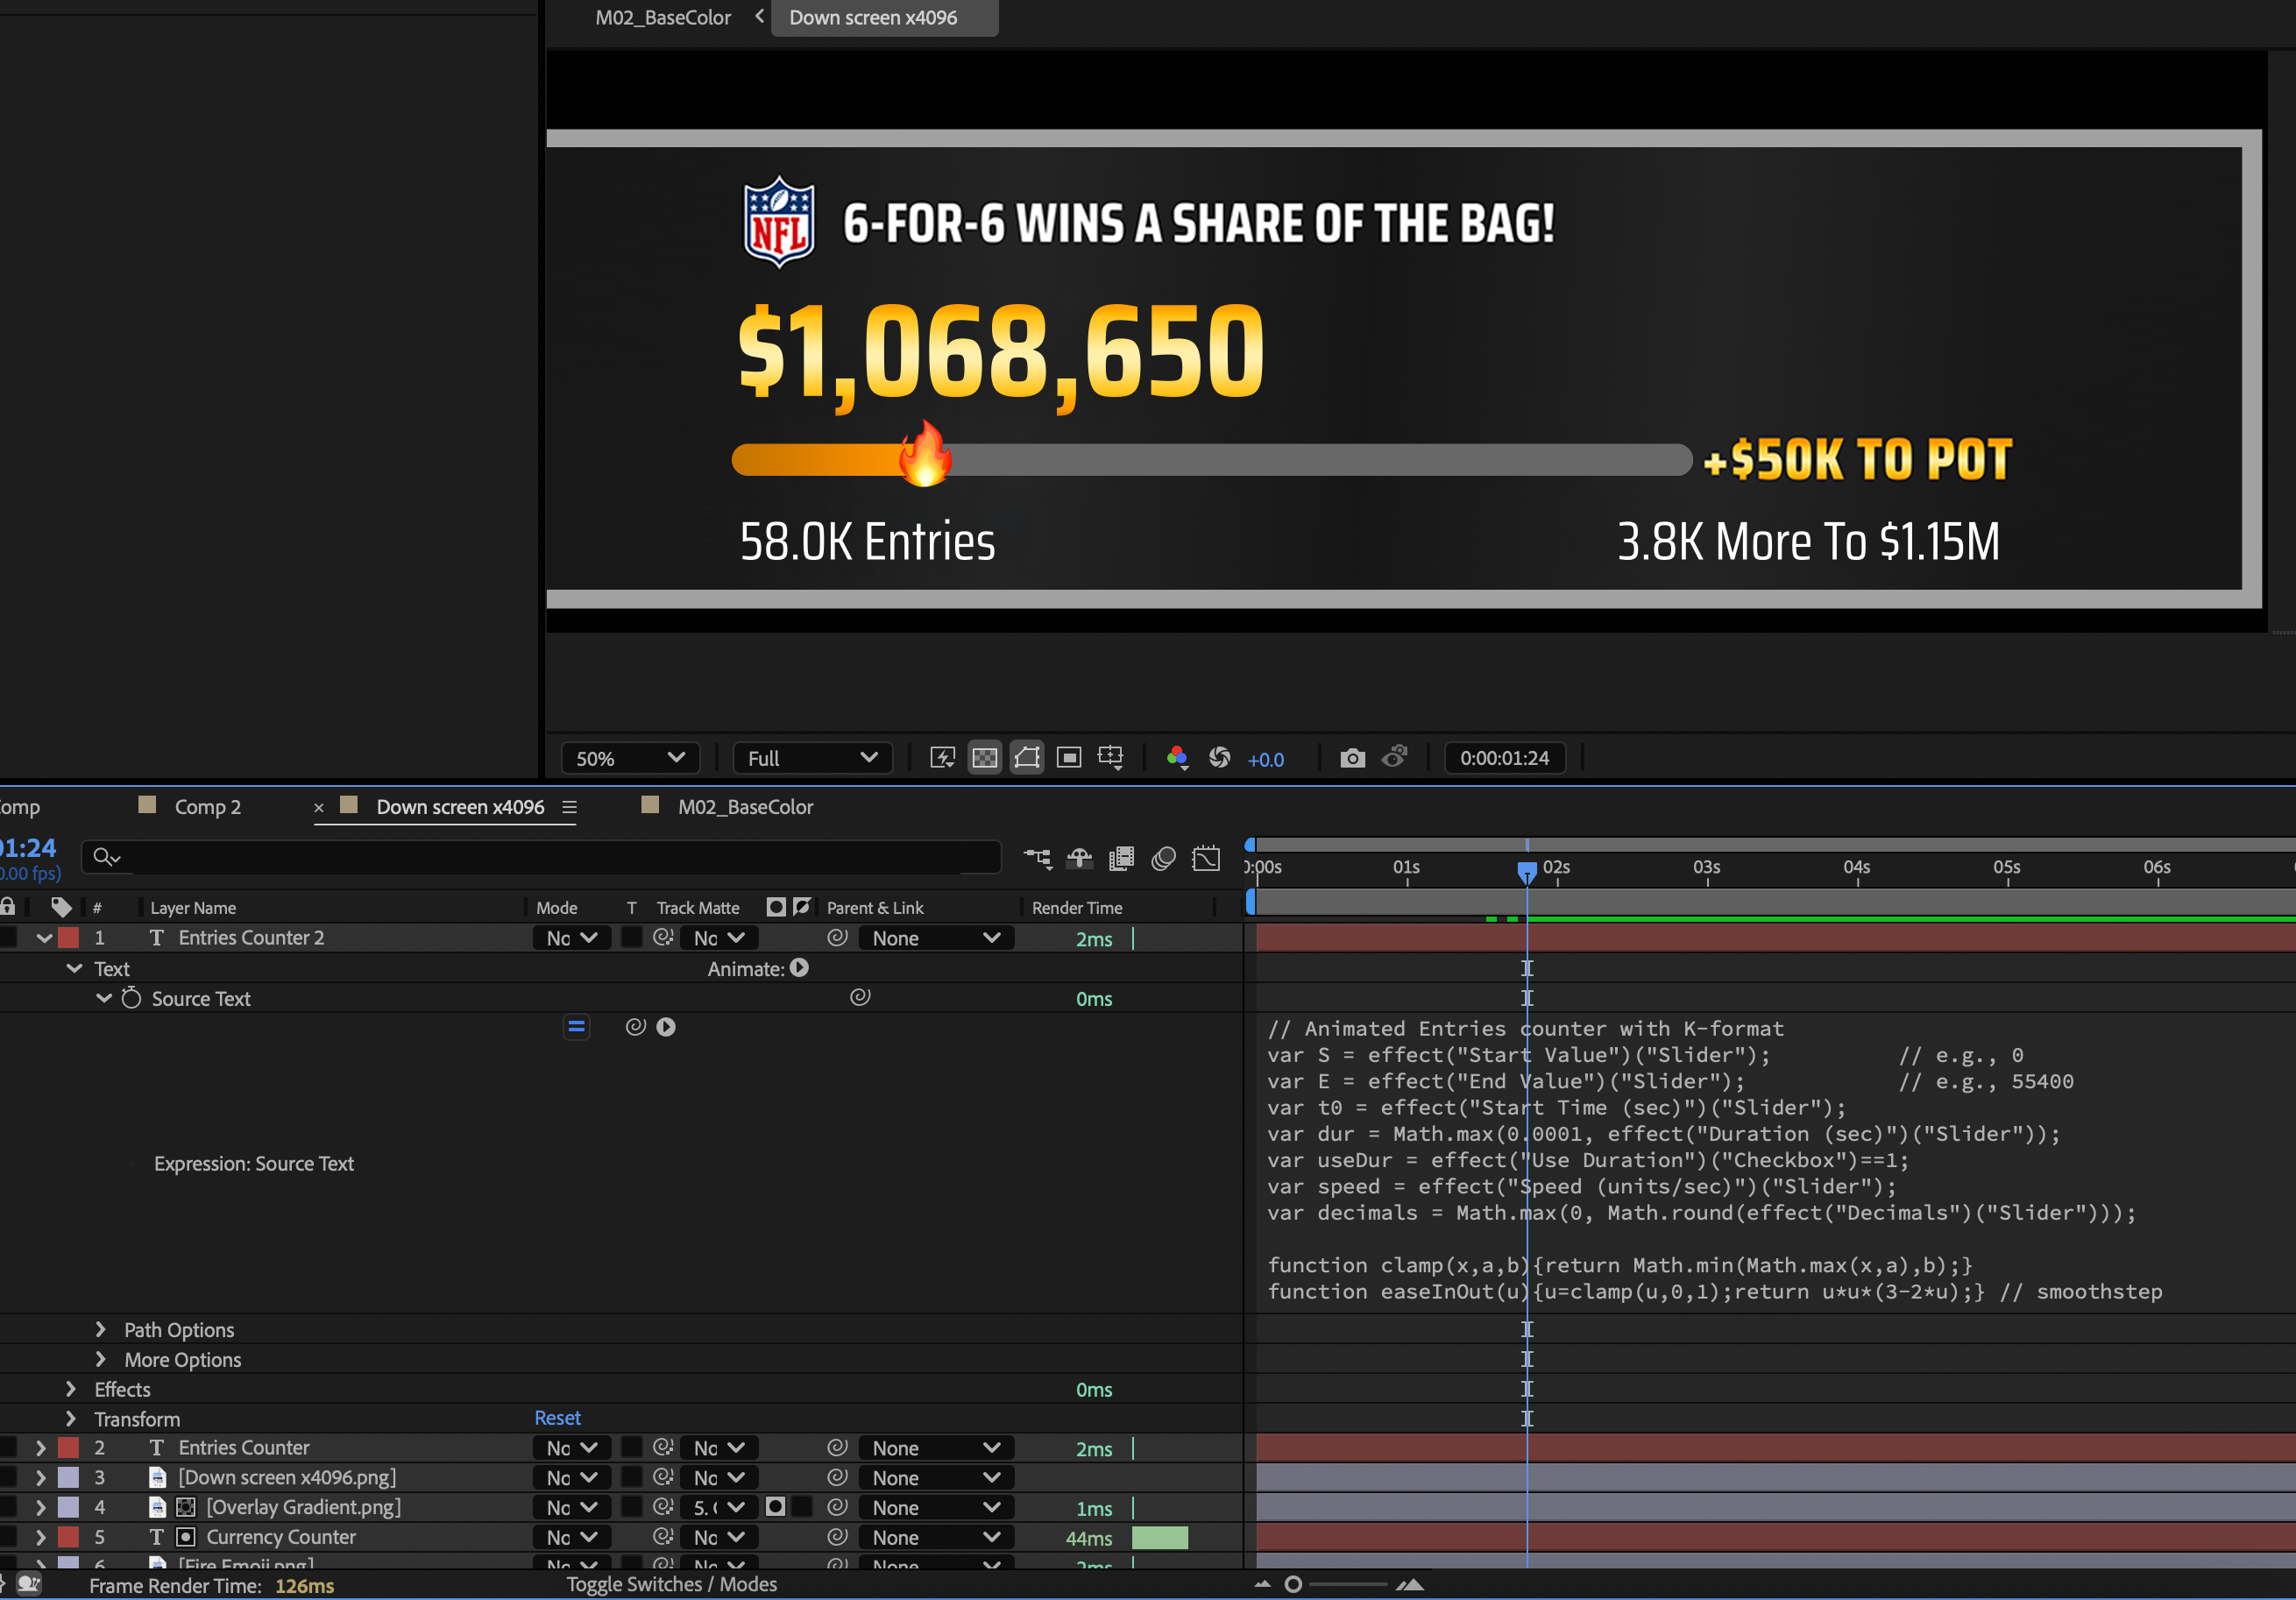Click the Graph Editor icon

(x=1206, y=858)
